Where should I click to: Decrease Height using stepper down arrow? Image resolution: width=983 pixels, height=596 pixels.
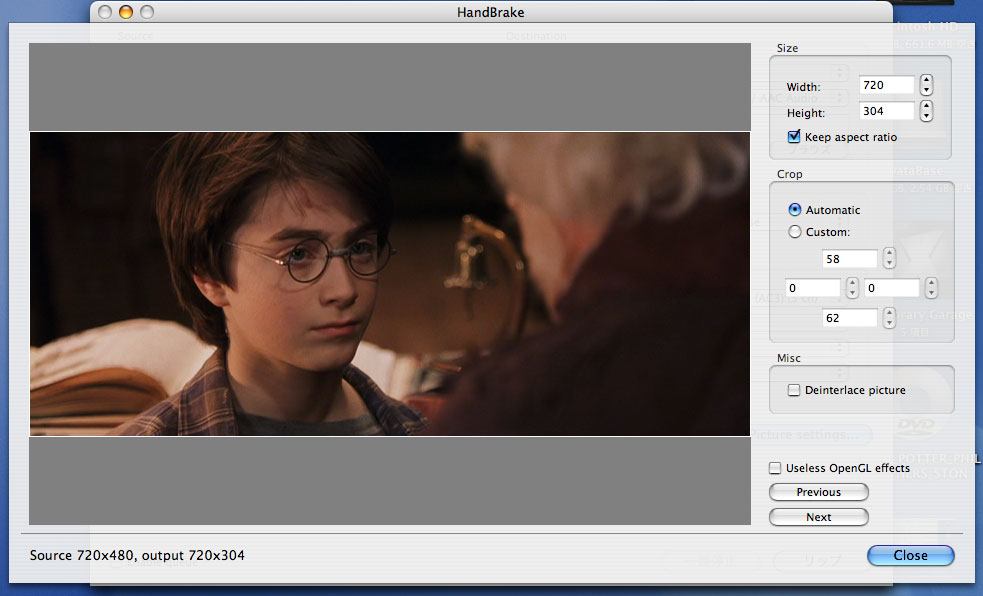point(927,116)
